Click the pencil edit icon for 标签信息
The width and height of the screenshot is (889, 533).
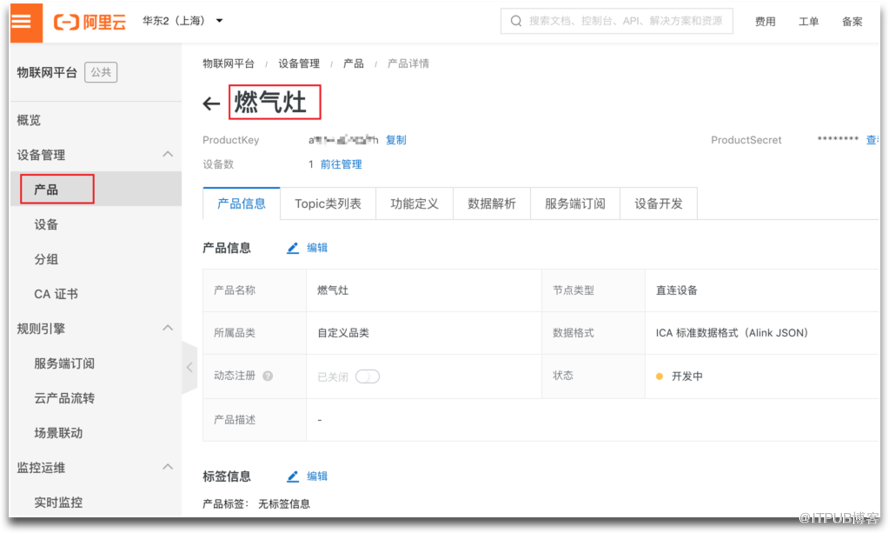coord(293,477)
